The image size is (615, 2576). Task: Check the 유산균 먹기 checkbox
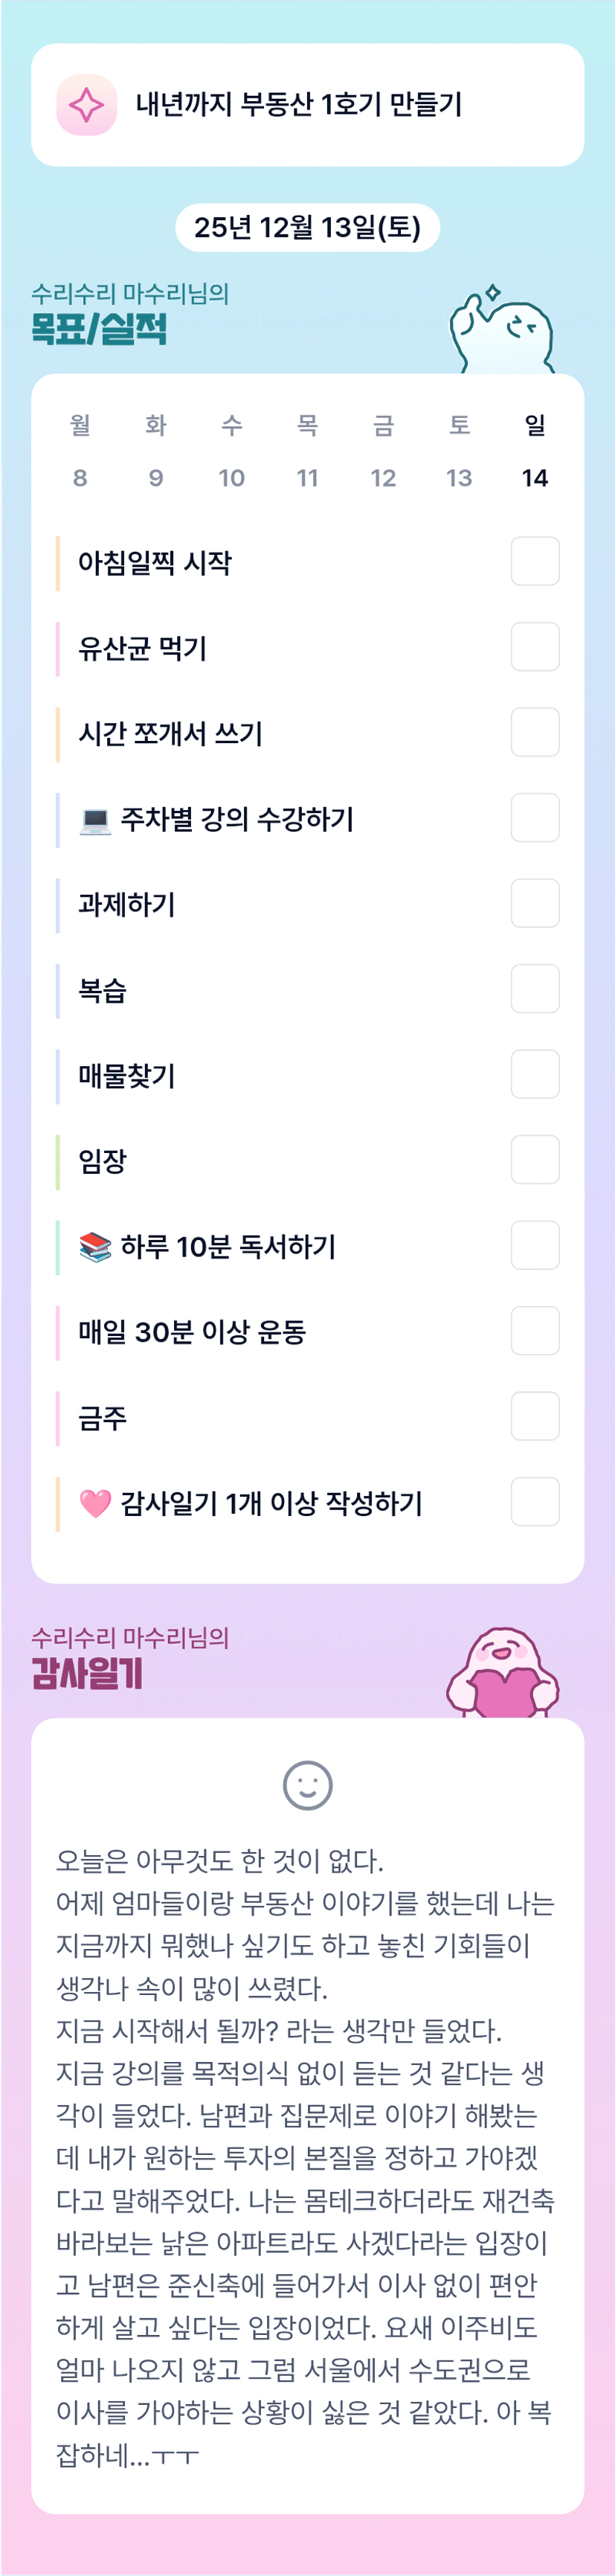534,647
